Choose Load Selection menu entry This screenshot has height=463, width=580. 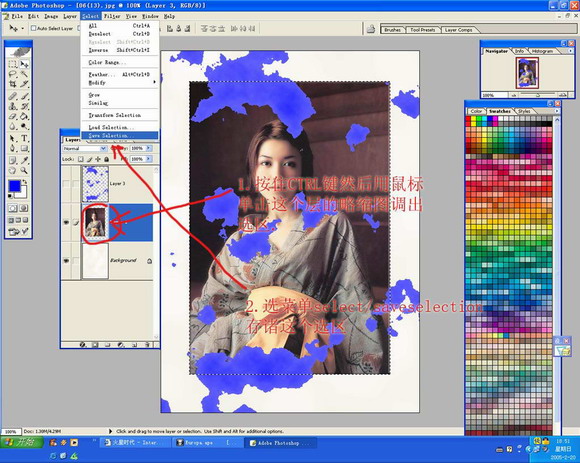pos(120,127)
